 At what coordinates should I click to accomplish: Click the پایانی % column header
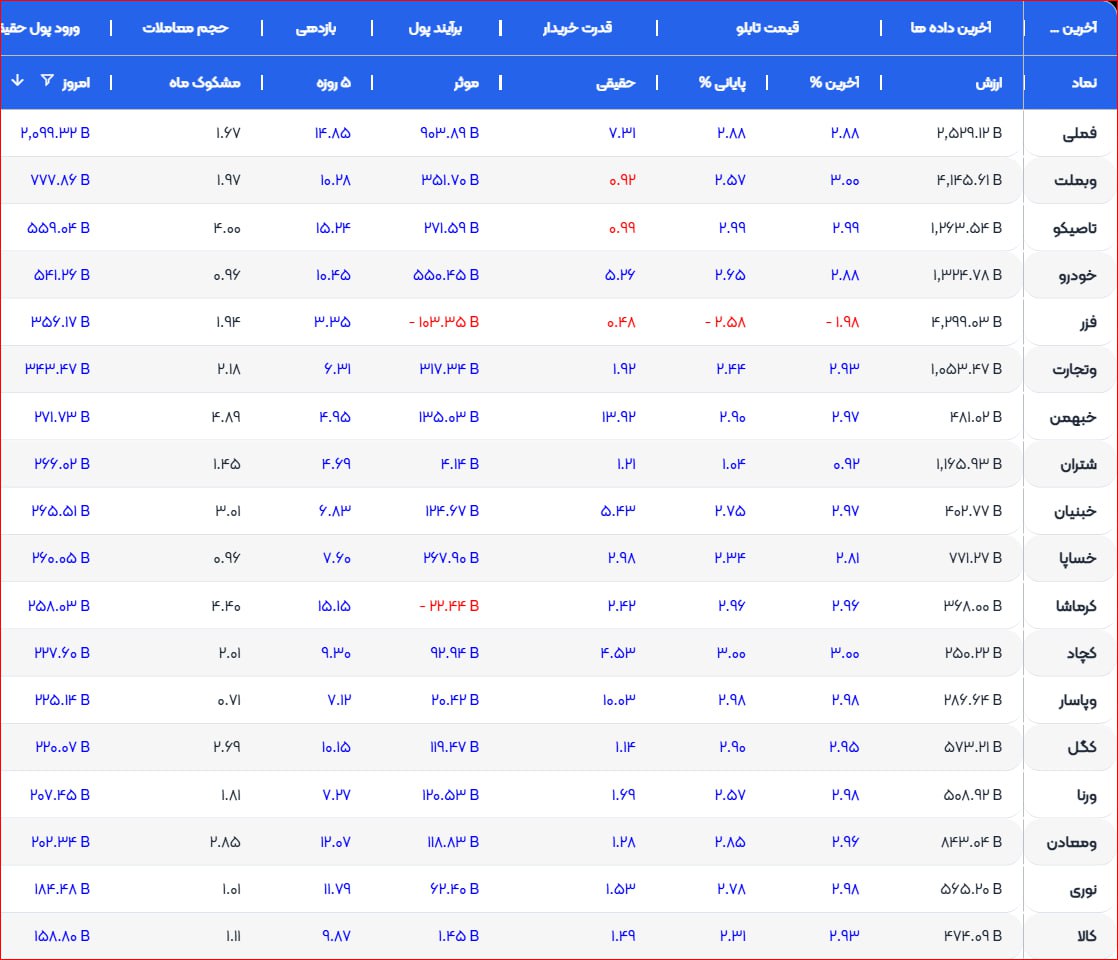(x=722, y=83)
